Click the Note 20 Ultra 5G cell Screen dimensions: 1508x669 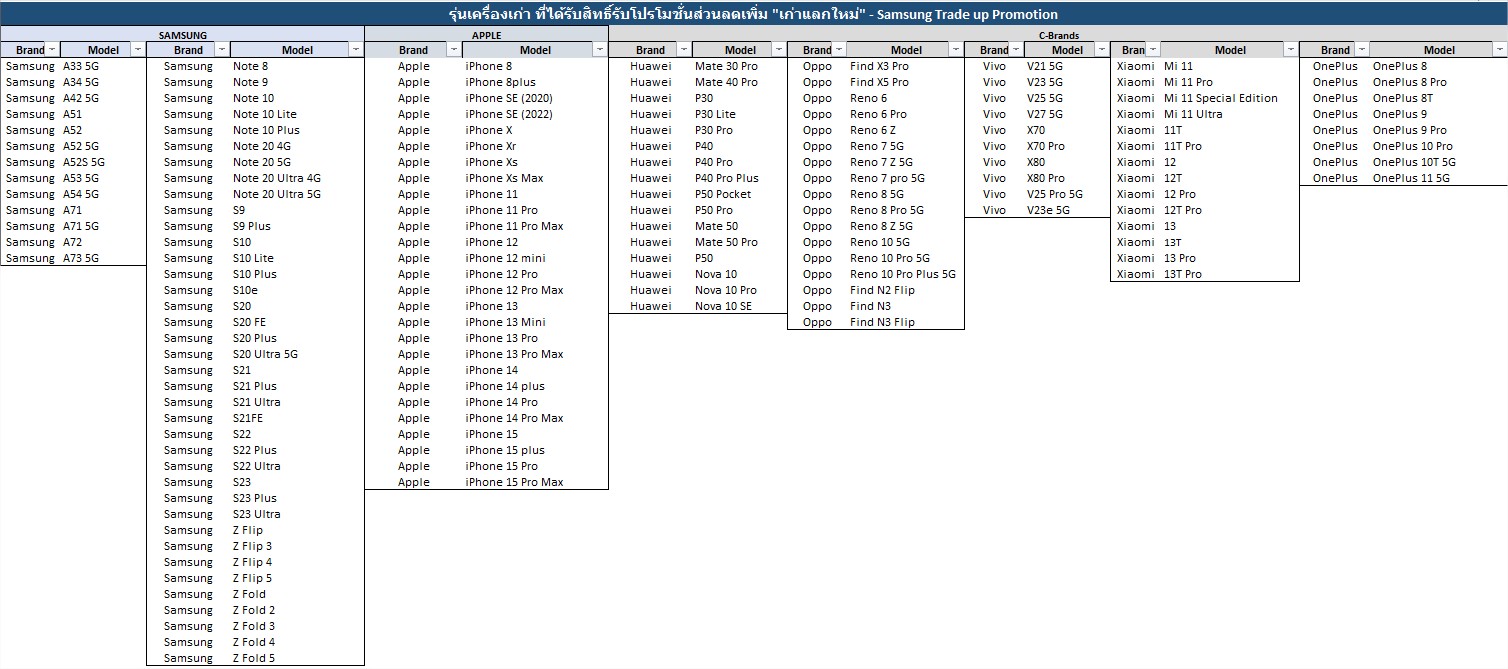tap(297, 194)
